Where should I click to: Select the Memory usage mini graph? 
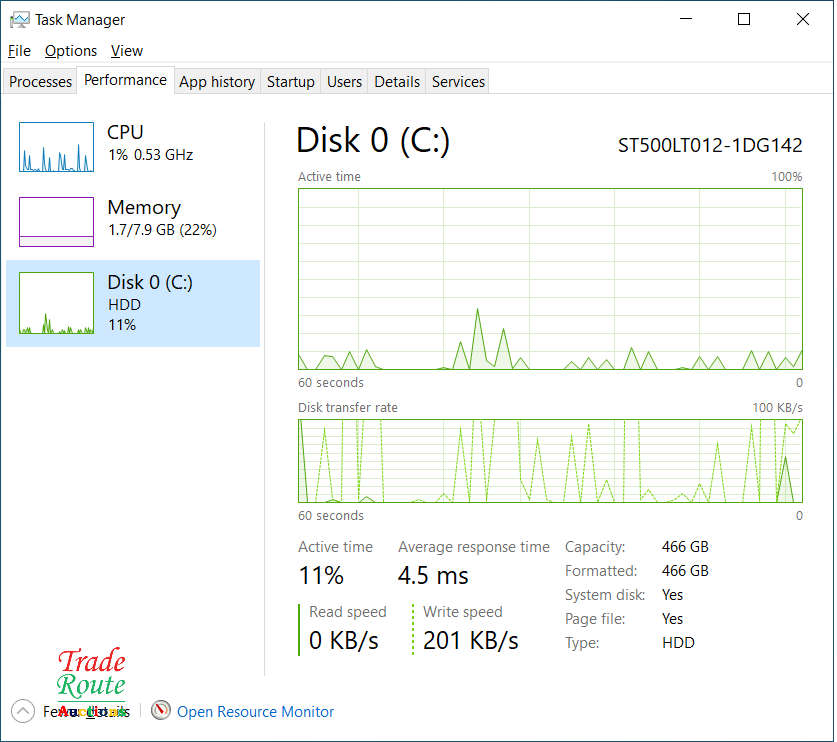(x=56, y=222)
